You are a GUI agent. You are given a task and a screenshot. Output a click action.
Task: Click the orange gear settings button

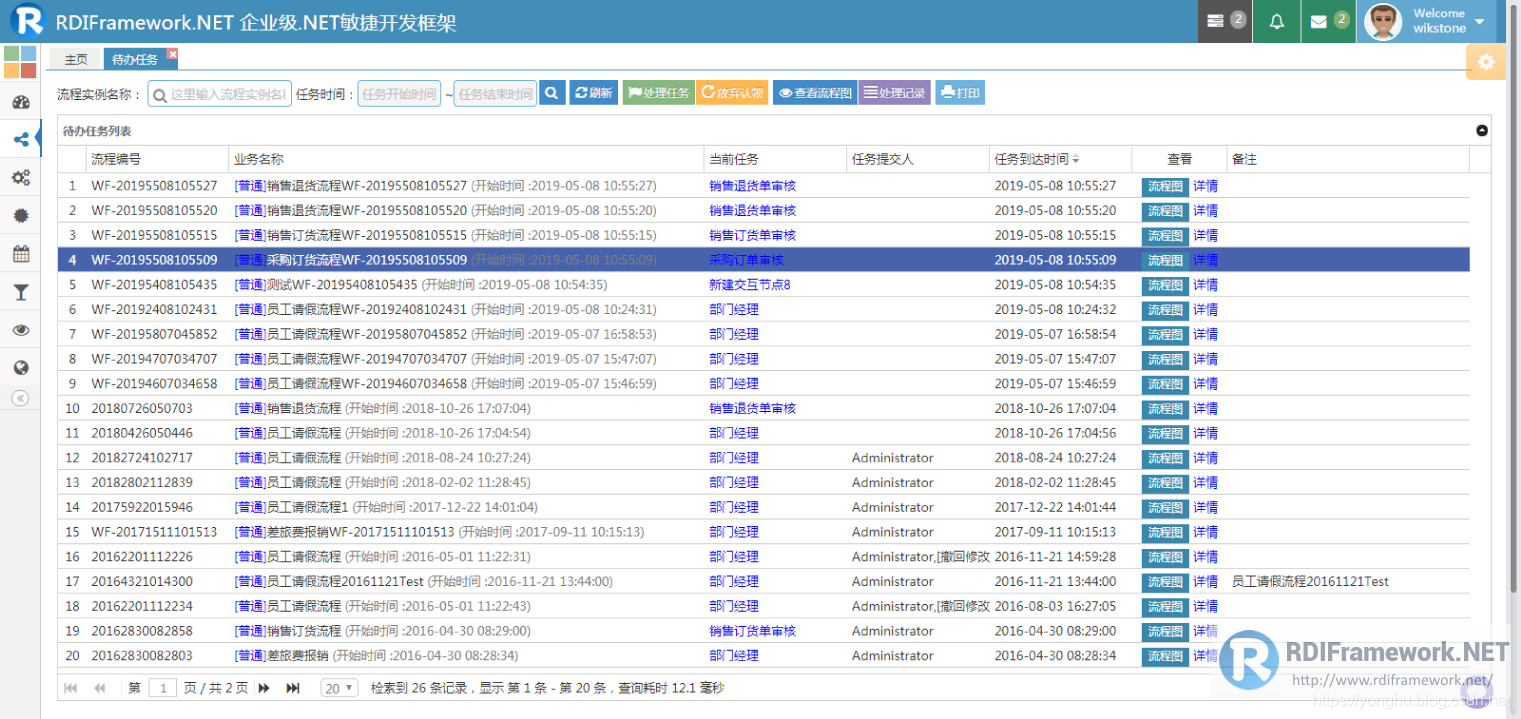tap(1486, 62)
